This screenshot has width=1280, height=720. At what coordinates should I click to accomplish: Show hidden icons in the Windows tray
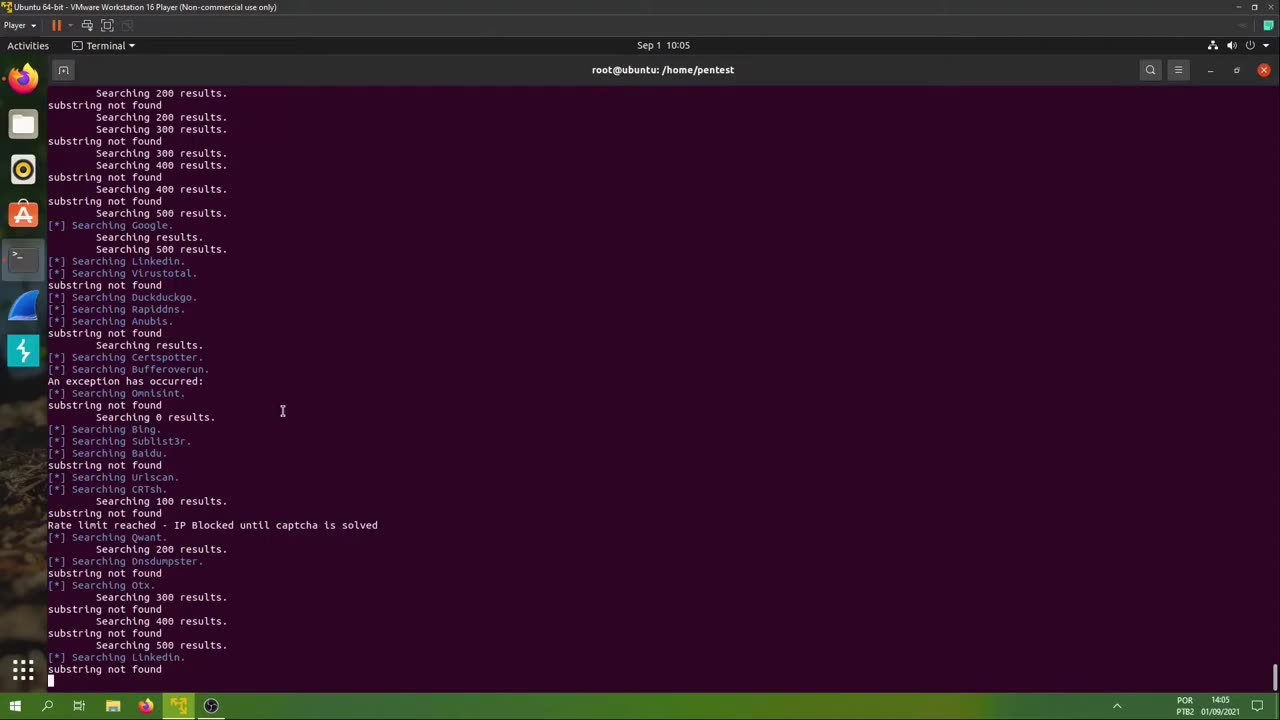pyautogui.click(x=1117, y=706)
